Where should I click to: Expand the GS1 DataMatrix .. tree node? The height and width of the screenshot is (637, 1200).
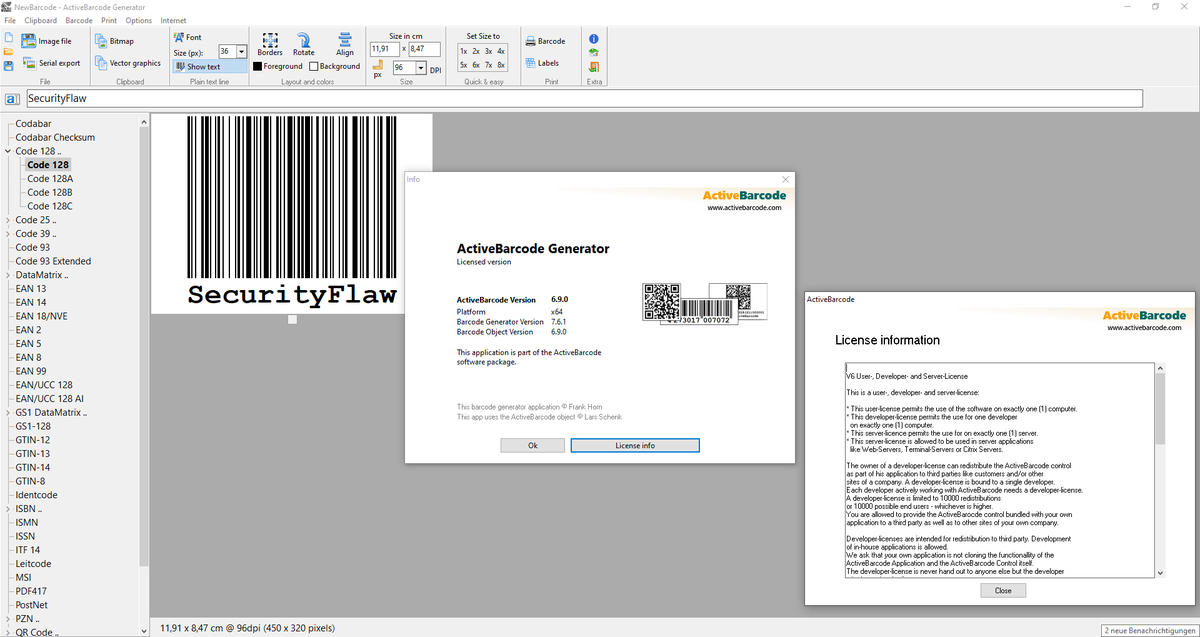[8, 412]
